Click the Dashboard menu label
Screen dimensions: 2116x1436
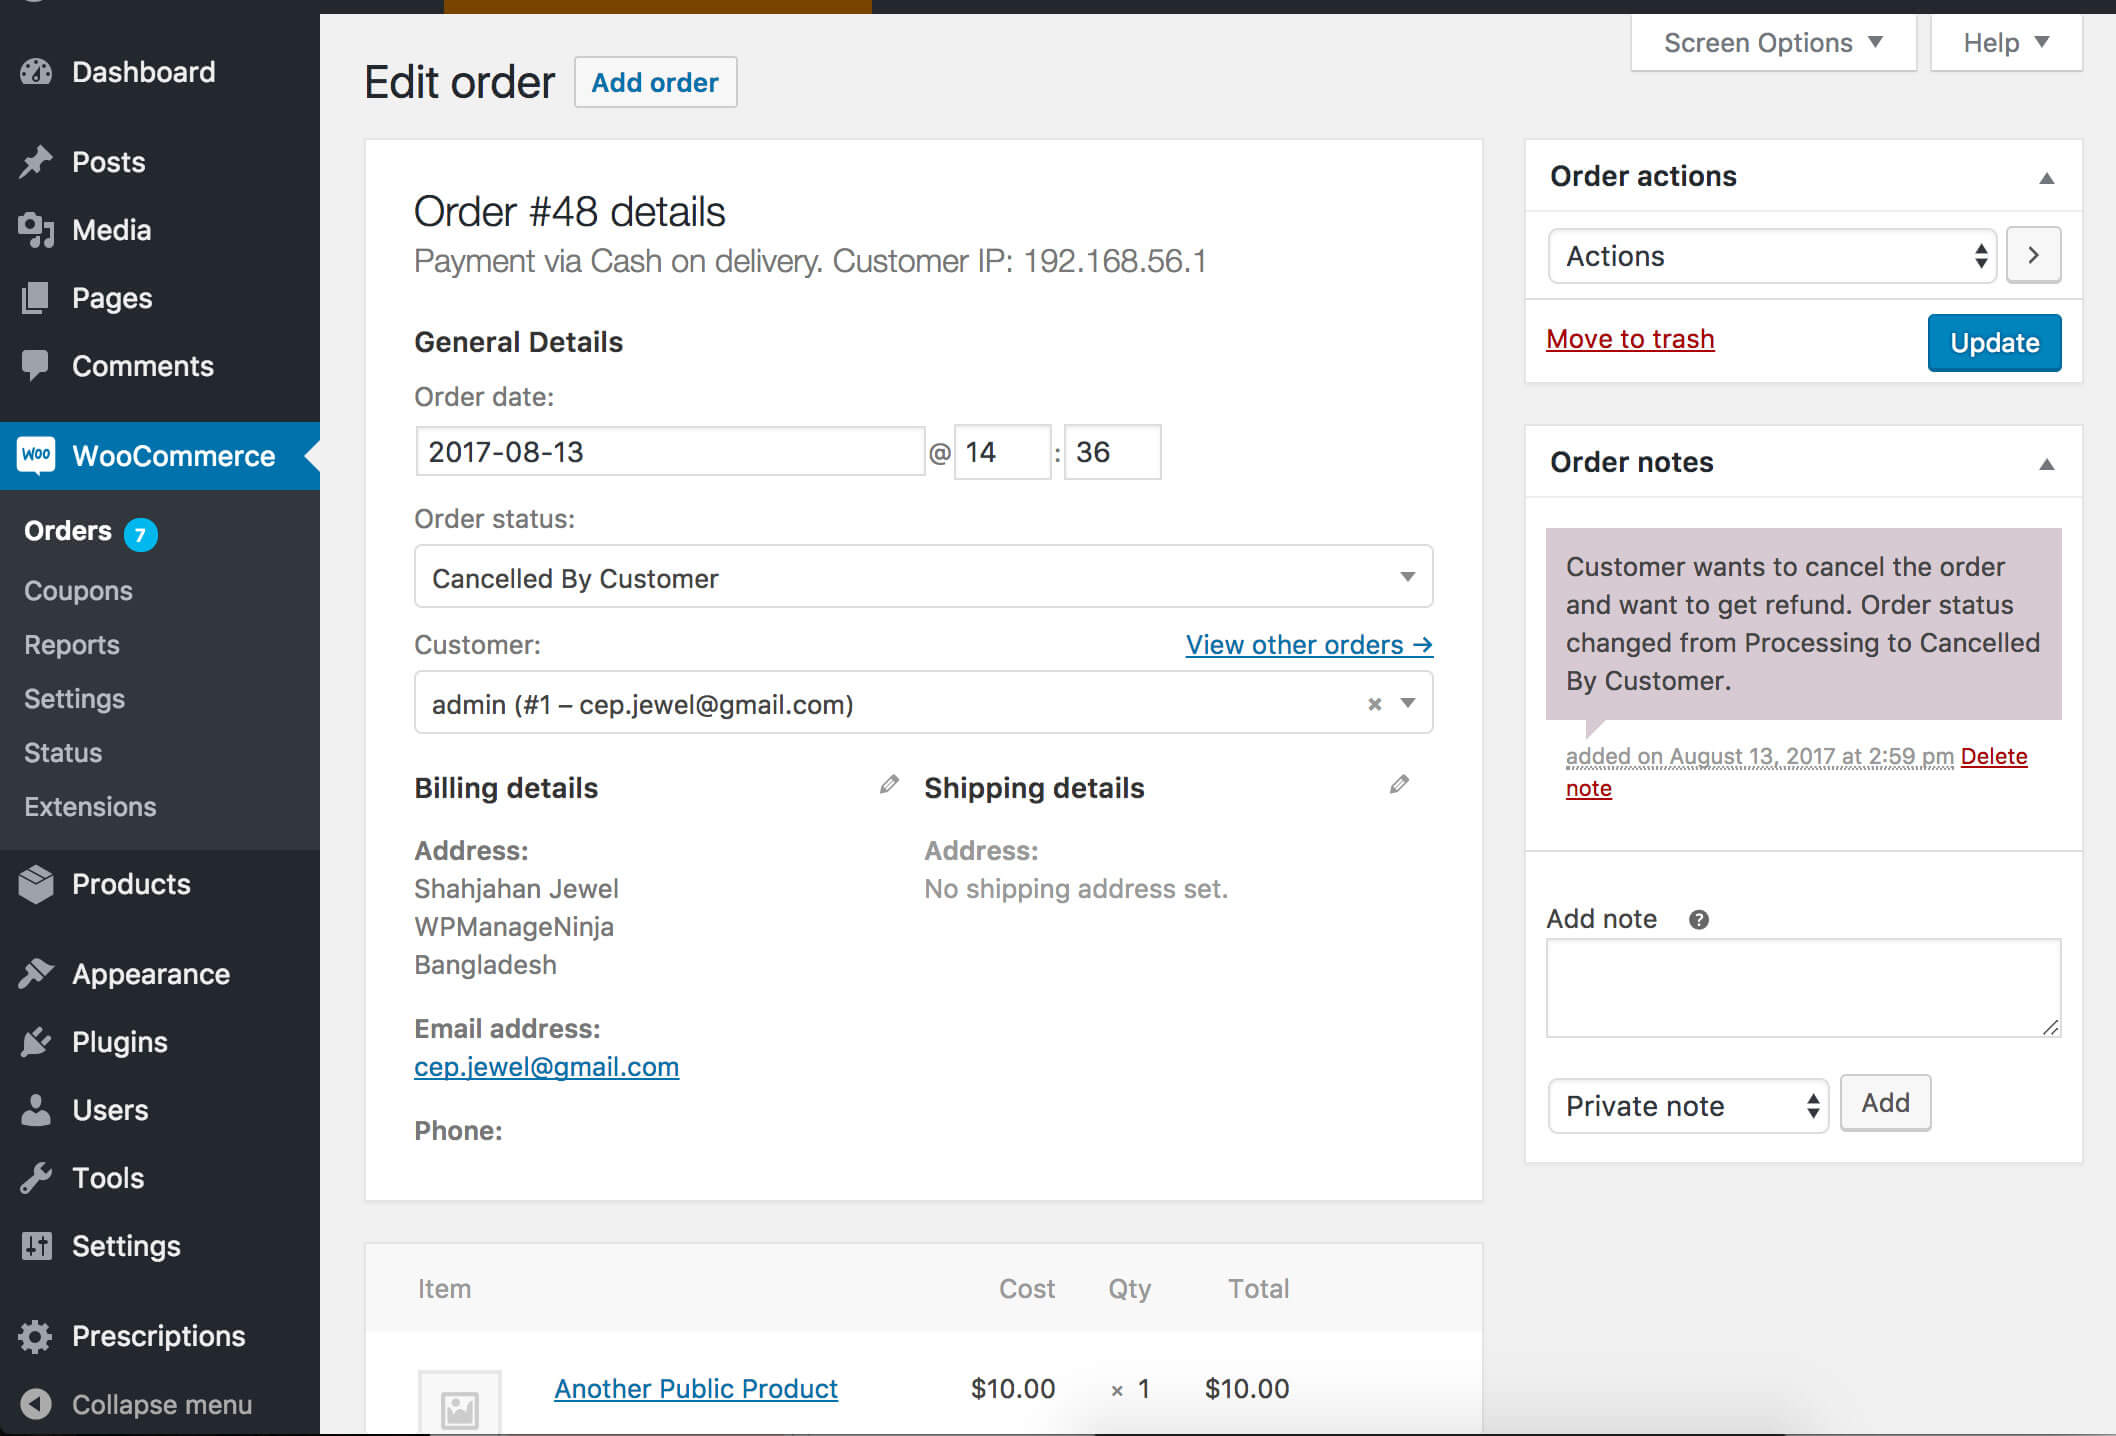[x=144, y=72]
